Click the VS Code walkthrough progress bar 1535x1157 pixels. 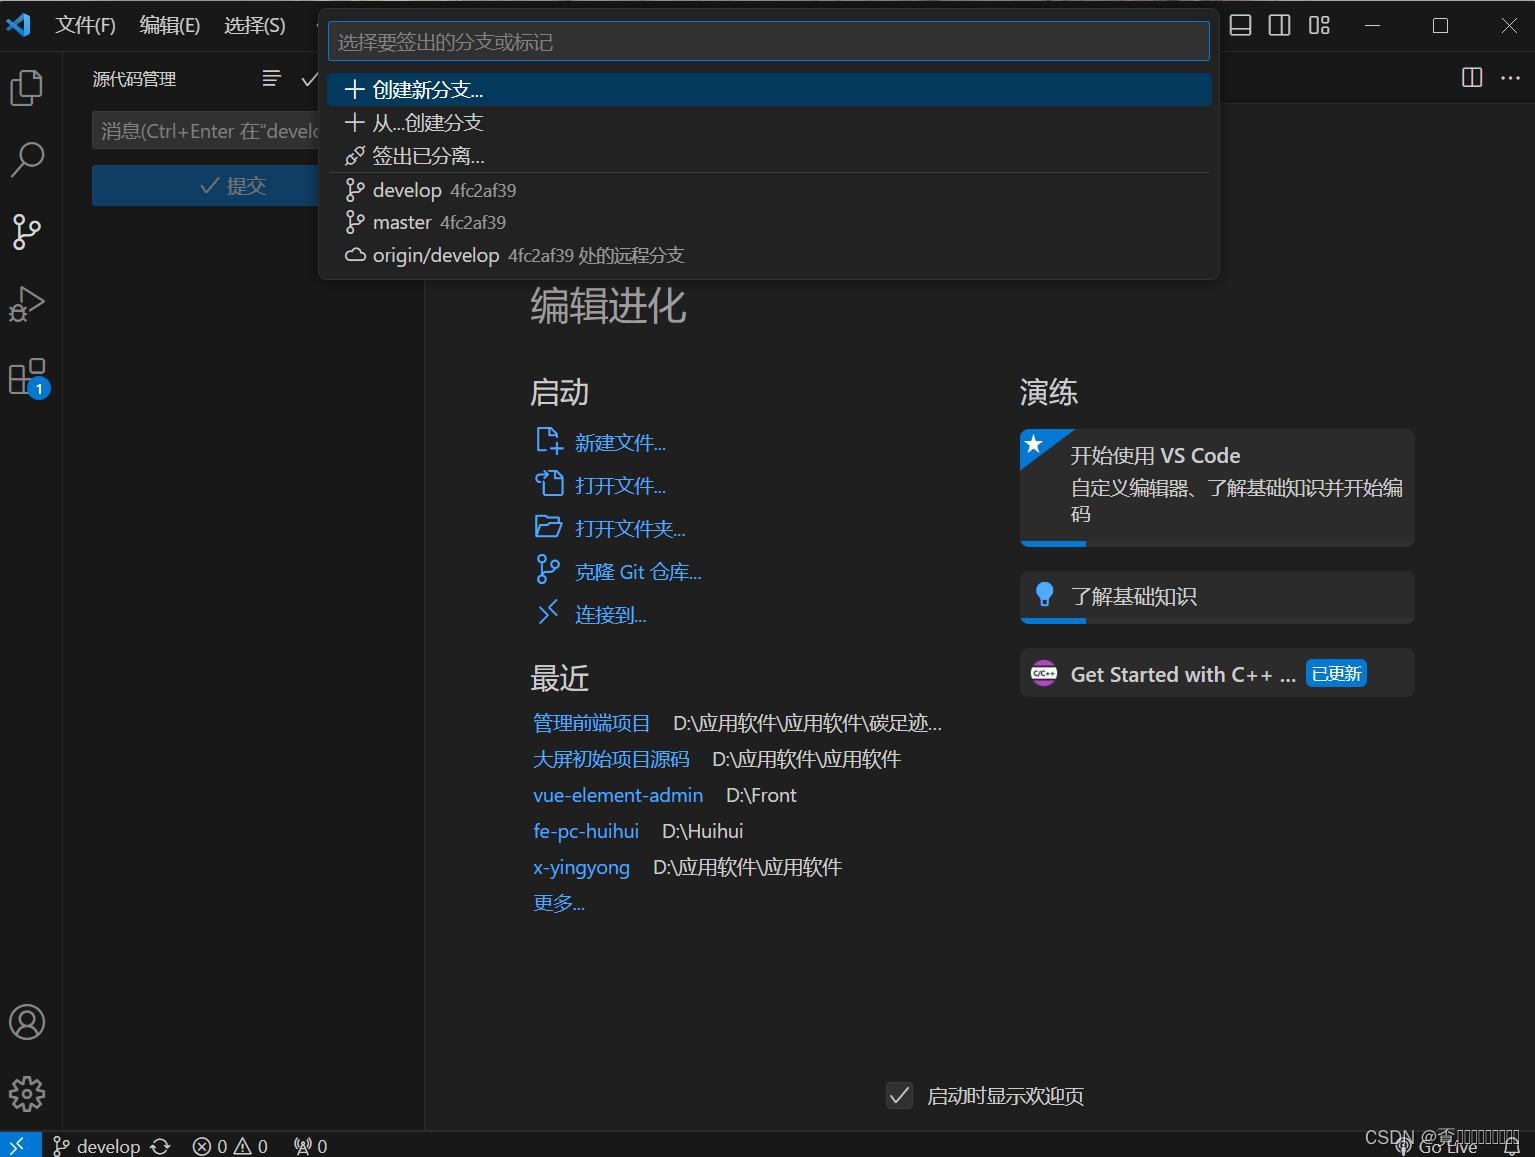(x=1053, y=544)
